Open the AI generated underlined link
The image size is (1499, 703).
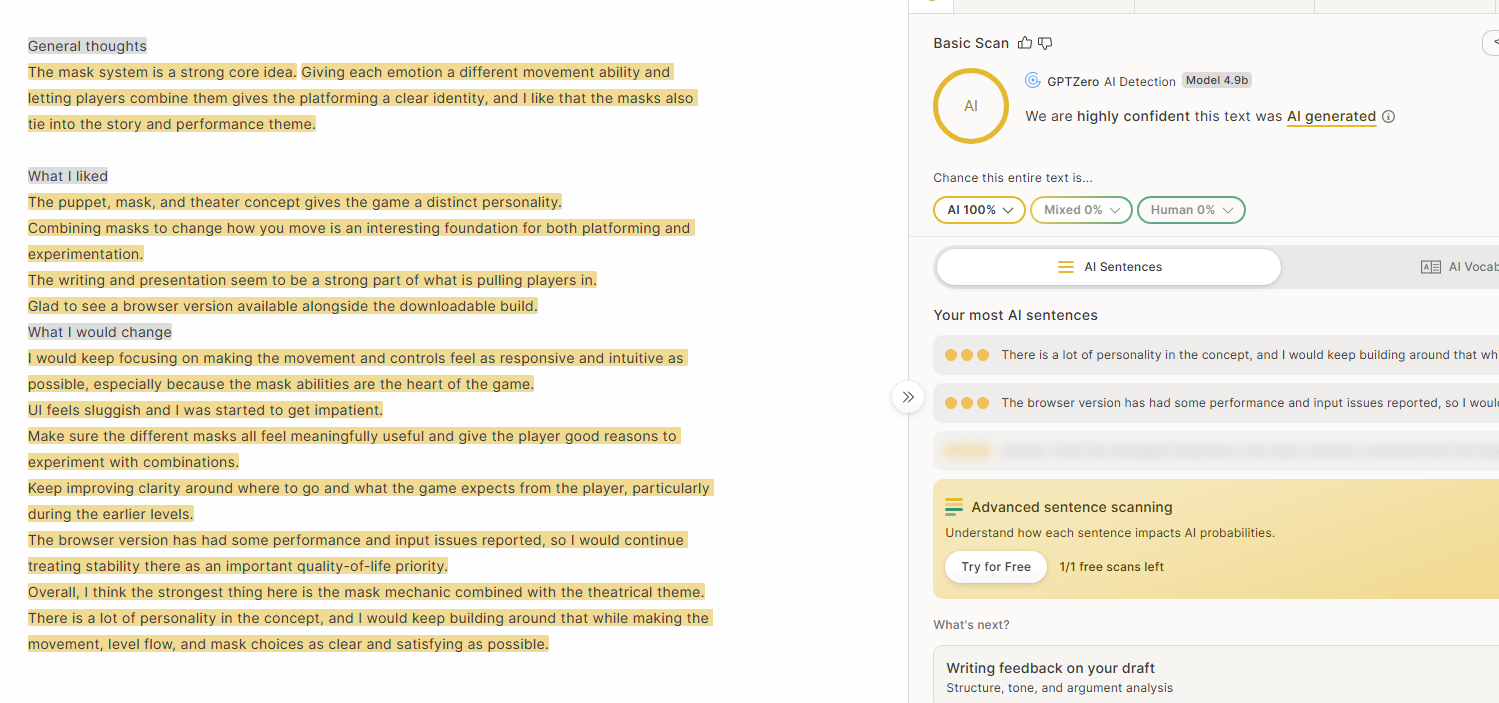[x=1331, y=117]
